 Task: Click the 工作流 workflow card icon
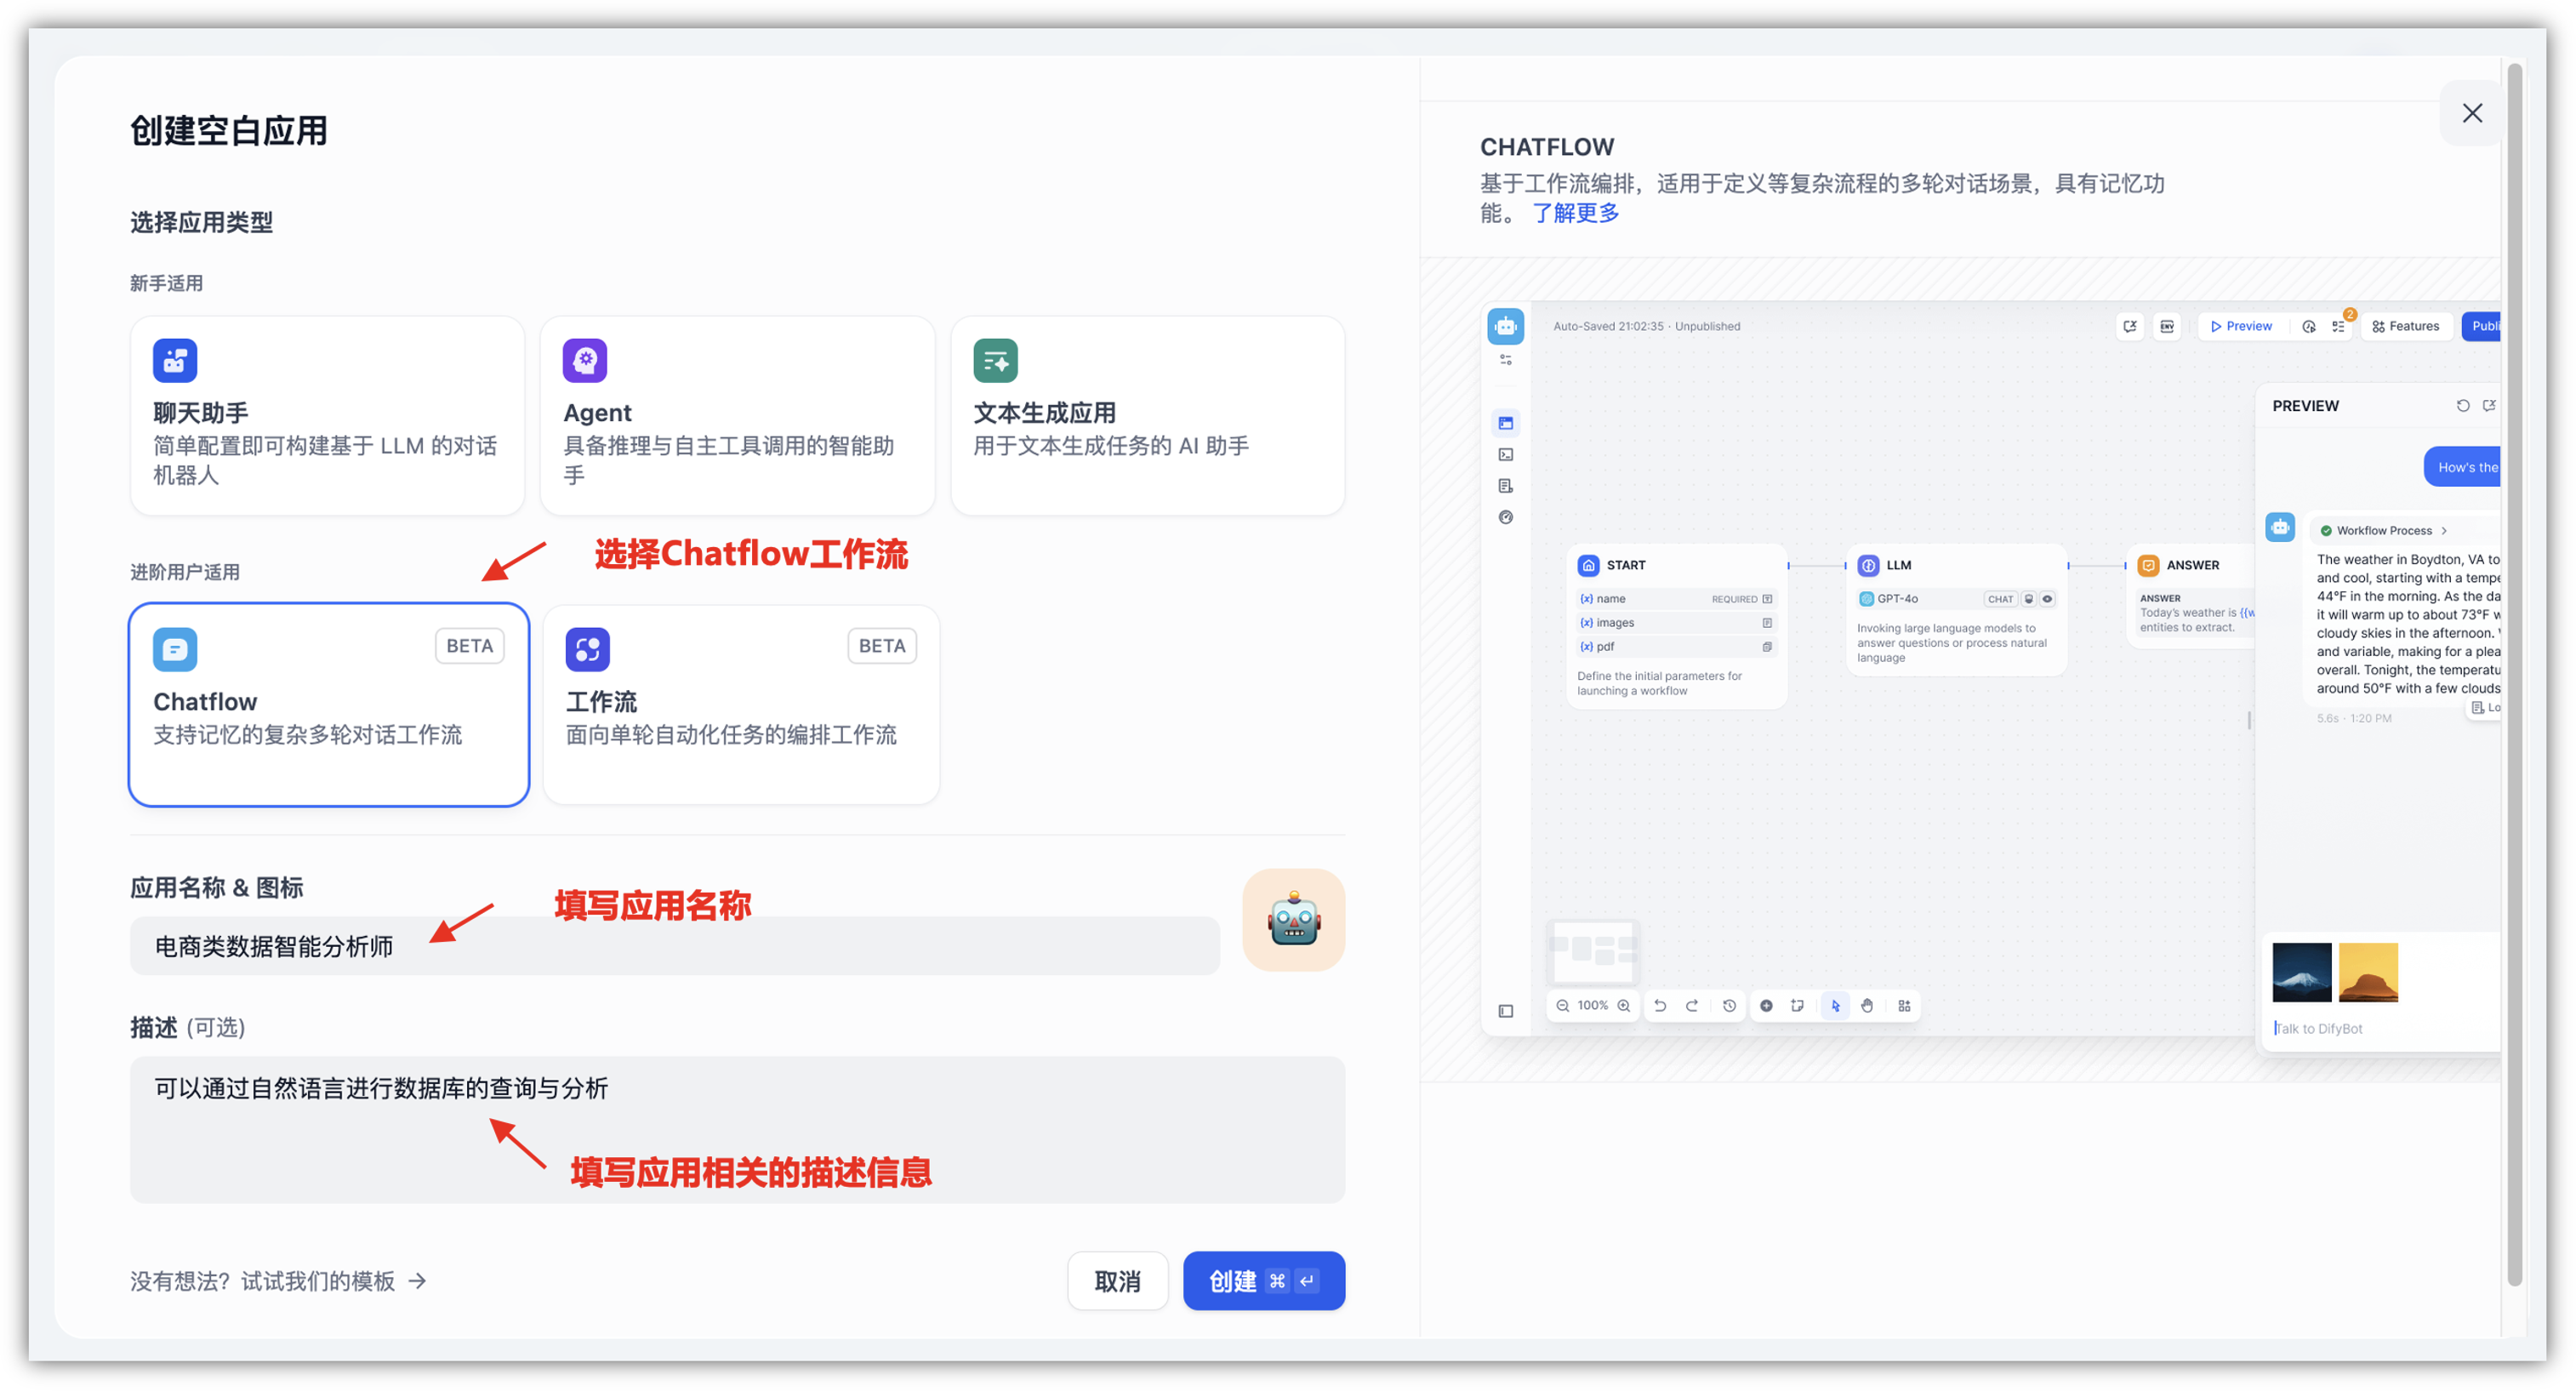tap(588, 649)
